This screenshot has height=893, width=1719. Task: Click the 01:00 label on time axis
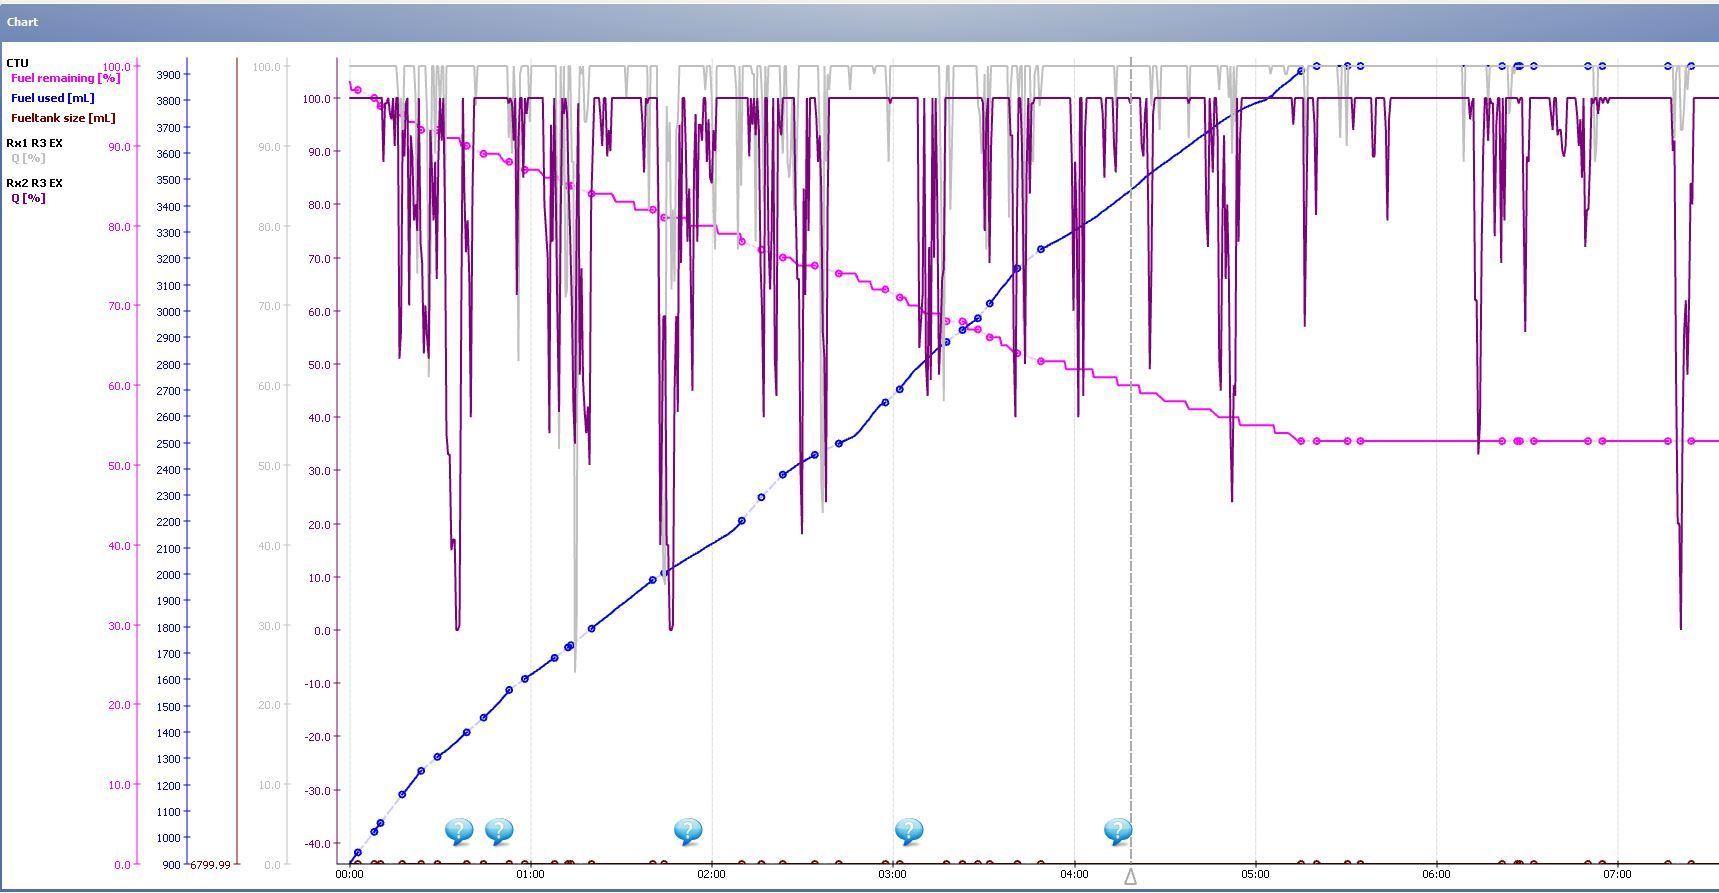point(530,875)
